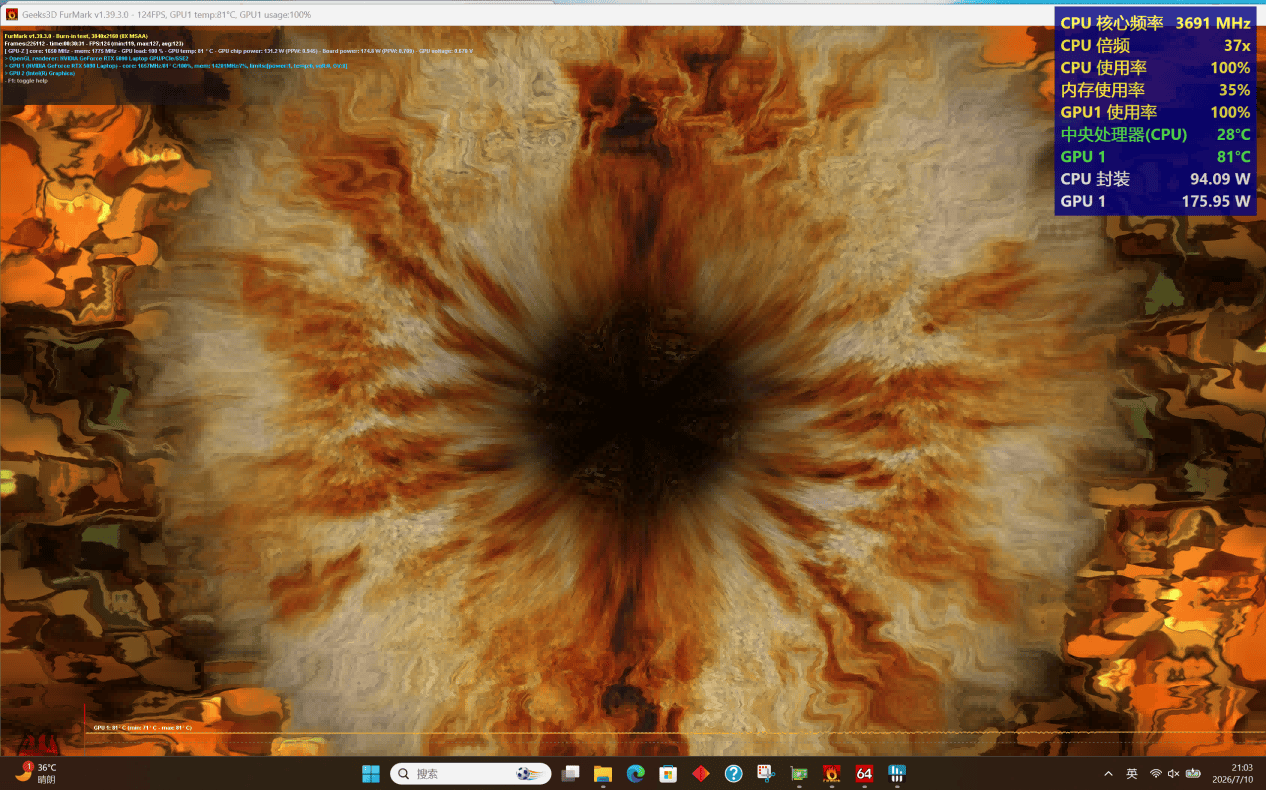The width and height of the screenshot is (1266, 790).
Task: Expand the hidden system tray icons
Action: click(1108, 774)
